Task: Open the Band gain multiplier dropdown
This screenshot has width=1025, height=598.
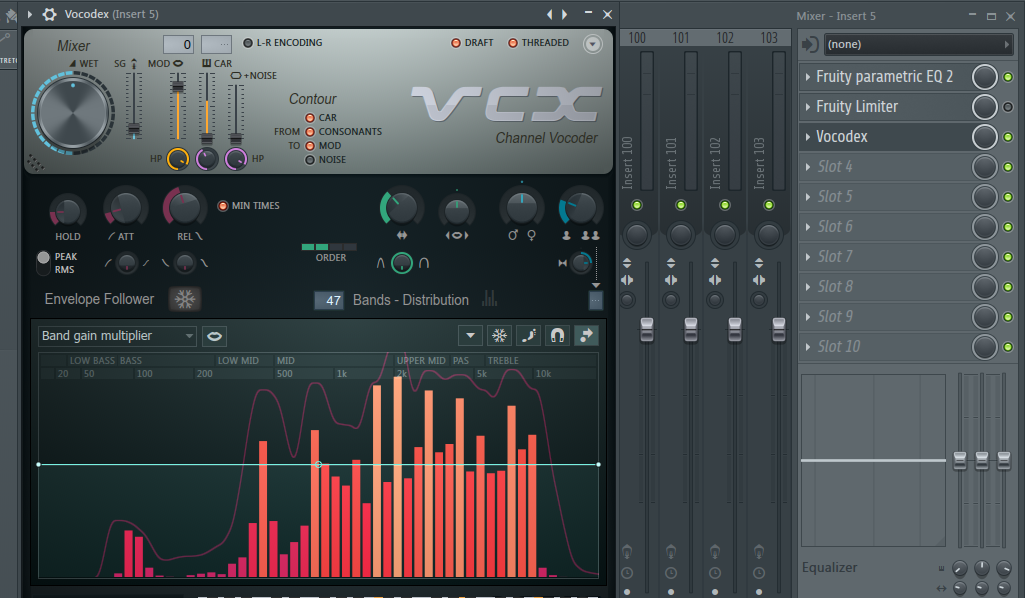Action: point(117,336)
